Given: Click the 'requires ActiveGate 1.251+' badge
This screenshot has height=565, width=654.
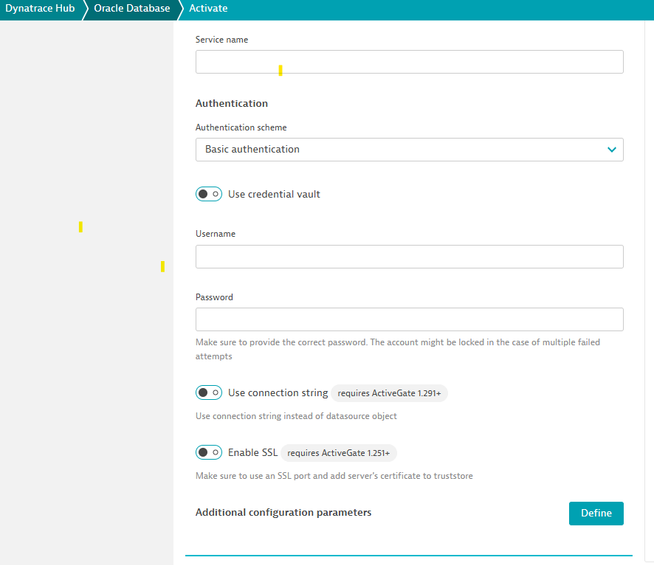Looking at the screenshot, I should pyautogui.click(x=339, y=454).
